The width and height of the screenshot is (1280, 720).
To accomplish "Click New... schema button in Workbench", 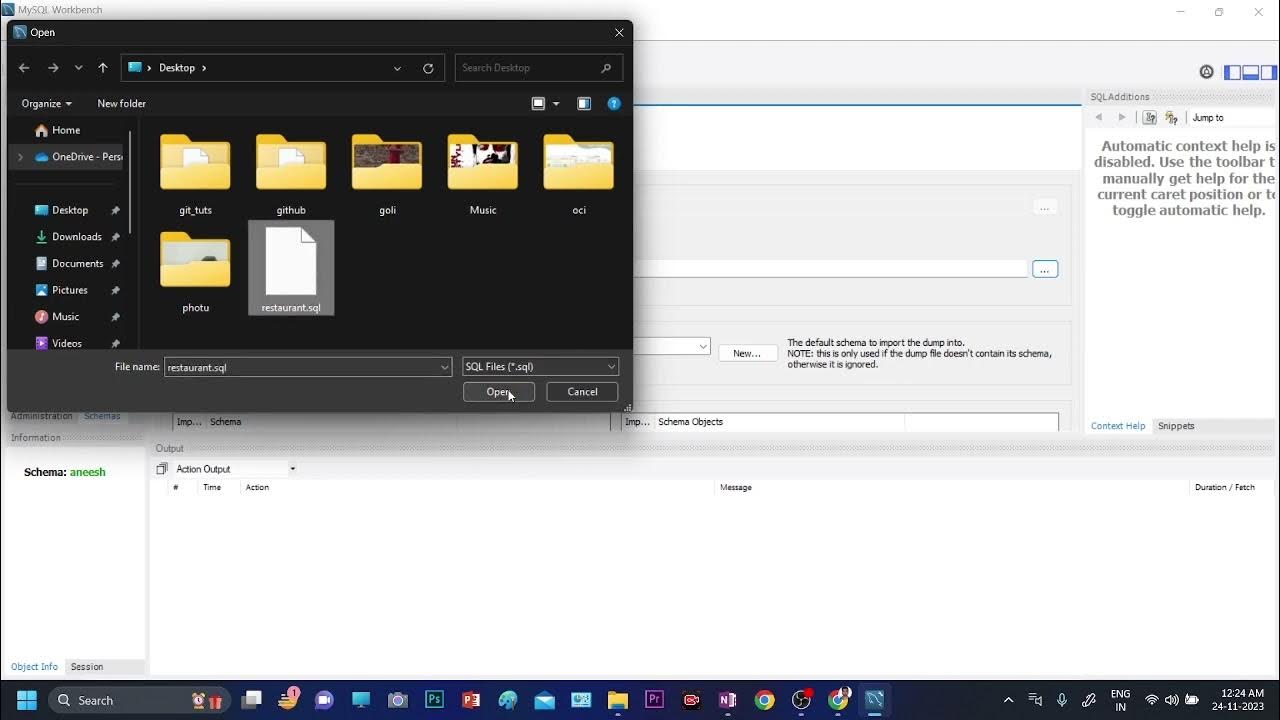I will point(747,353).
